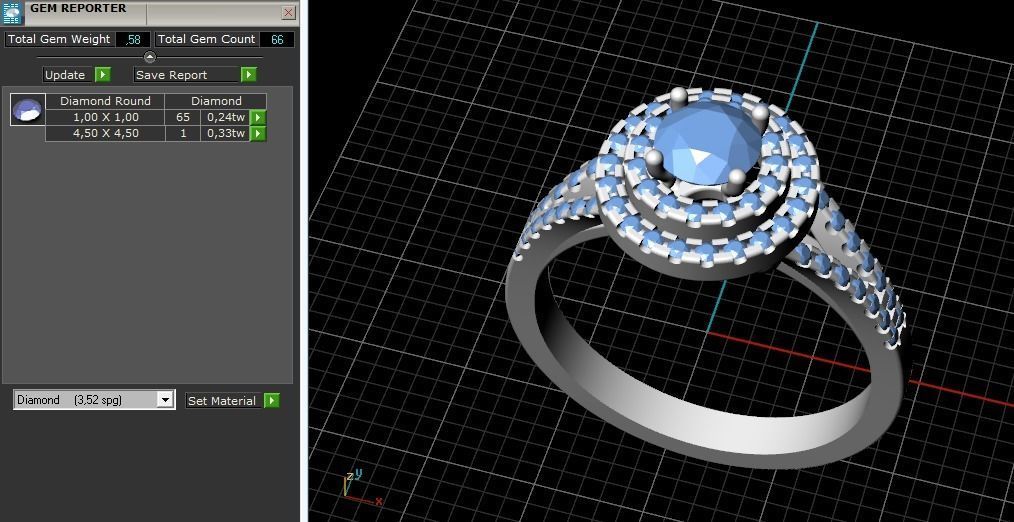Click the count cell showing 65
Viewport: 1014px width, 522px height.
tap(183, 117)
